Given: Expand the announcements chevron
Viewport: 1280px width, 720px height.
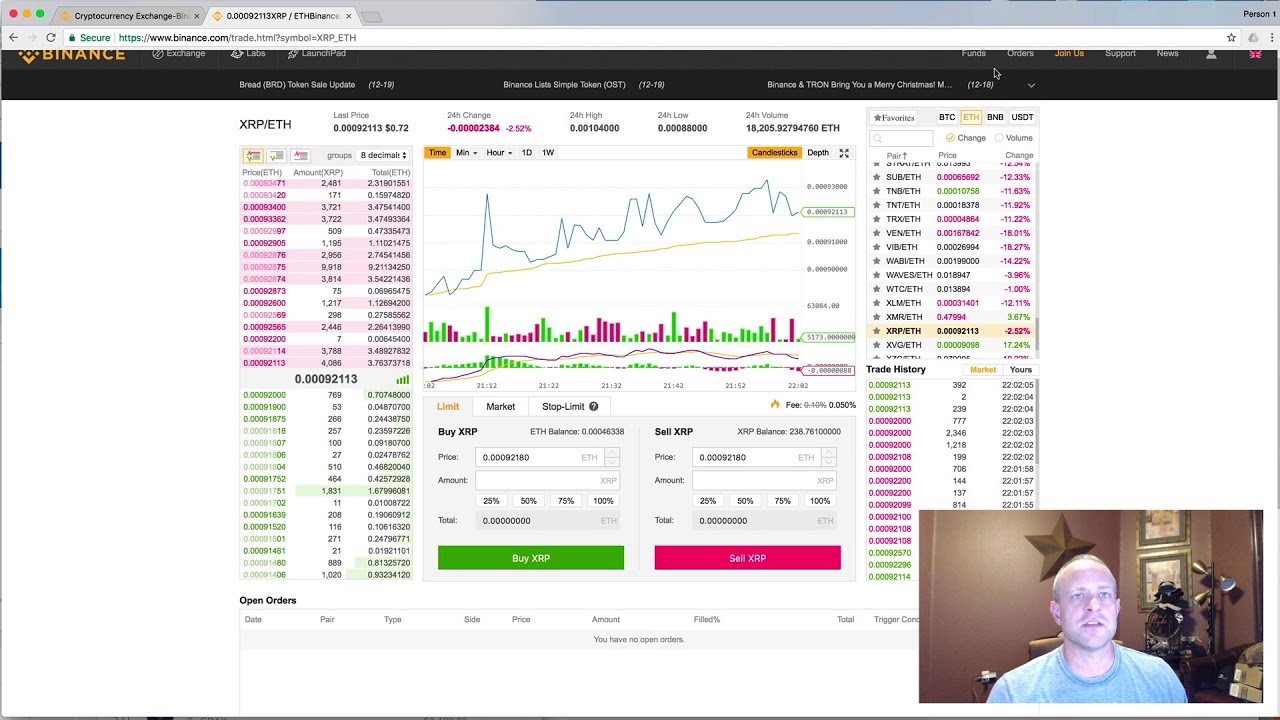Looking at the screenshot, I should click(1031, 85).
